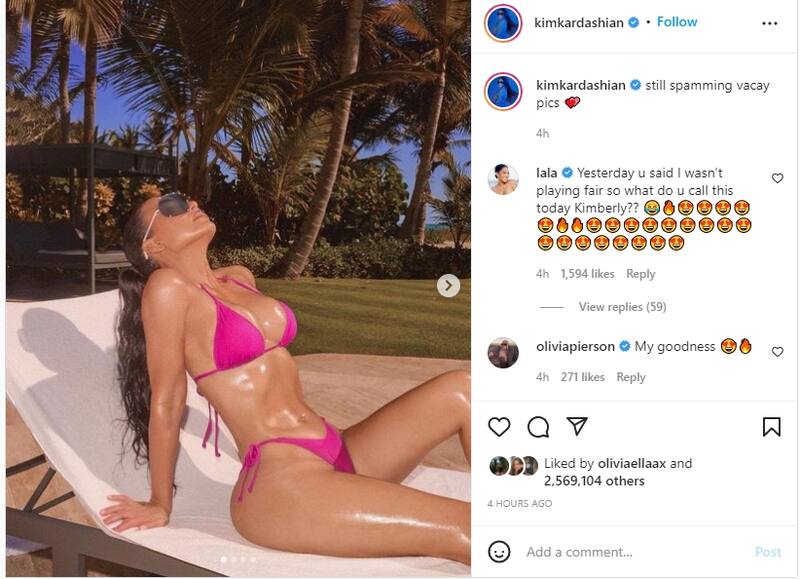Screen dimensions: 800x579
Task: Open the oliviaellaax liker profile link
Action: click(632, 463)
